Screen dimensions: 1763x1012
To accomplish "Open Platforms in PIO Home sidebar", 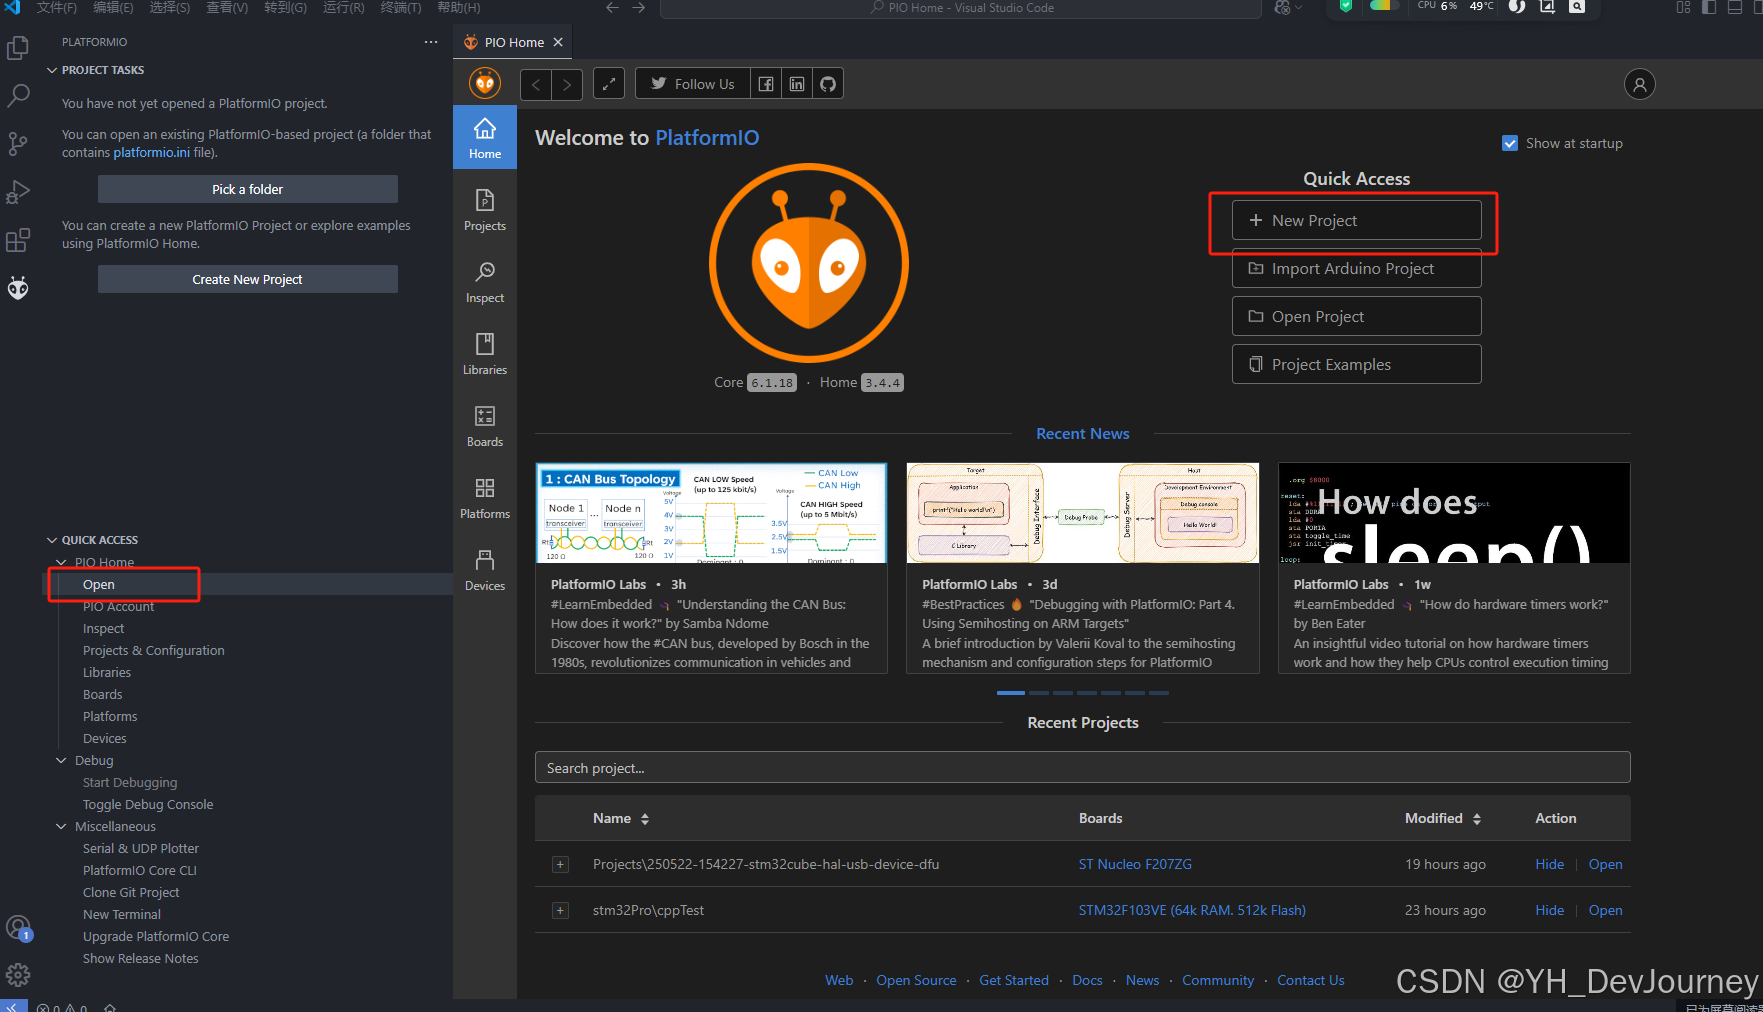I will click(x=485, y=498).
